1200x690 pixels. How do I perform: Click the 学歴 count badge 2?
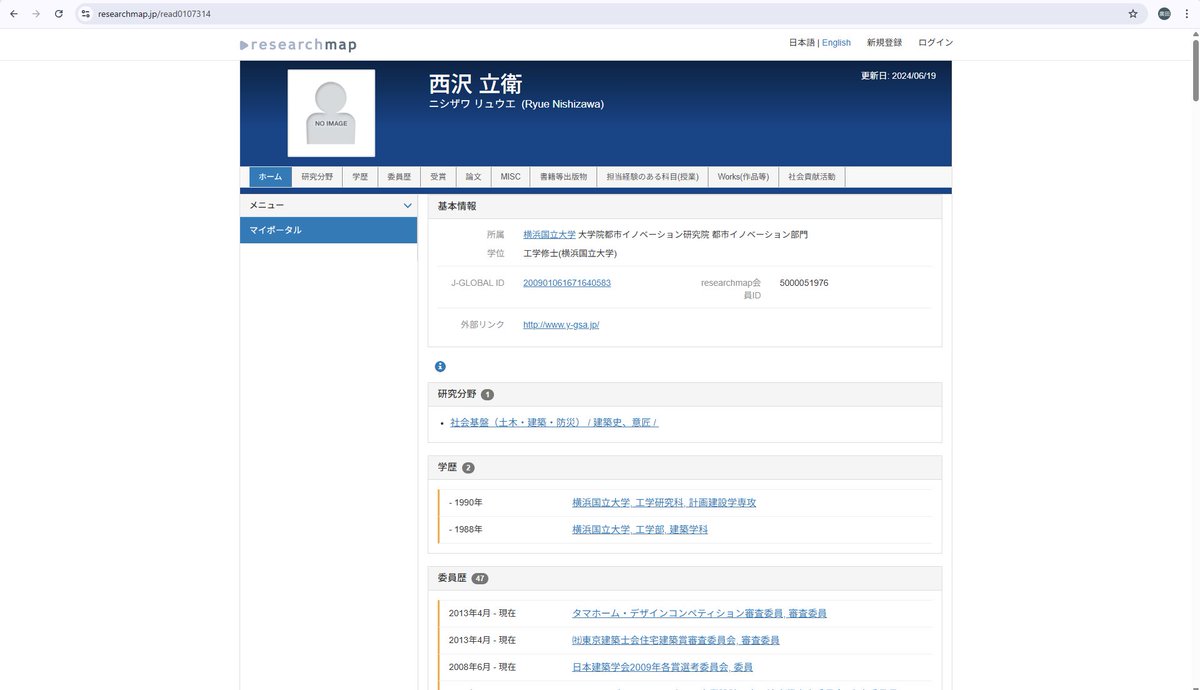[469, 468]
